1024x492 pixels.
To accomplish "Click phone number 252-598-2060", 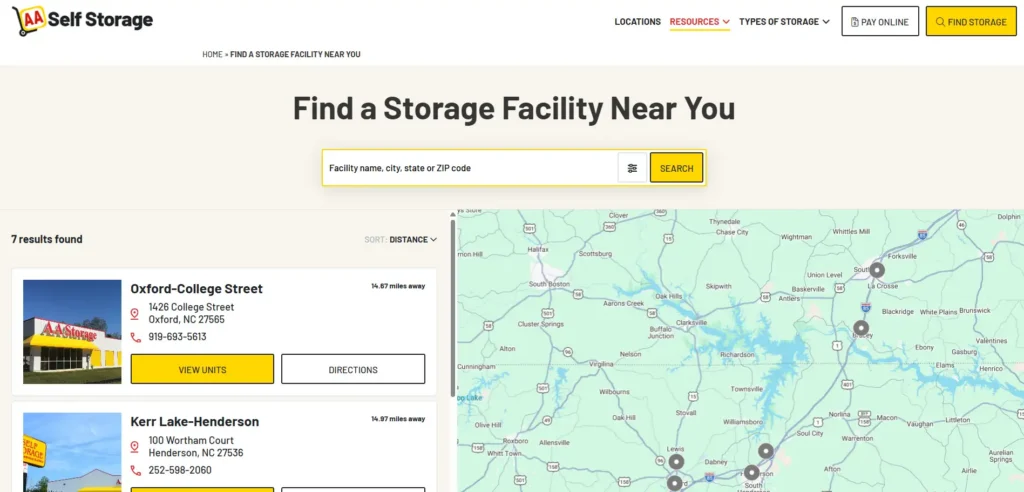I will coord(180,470).
